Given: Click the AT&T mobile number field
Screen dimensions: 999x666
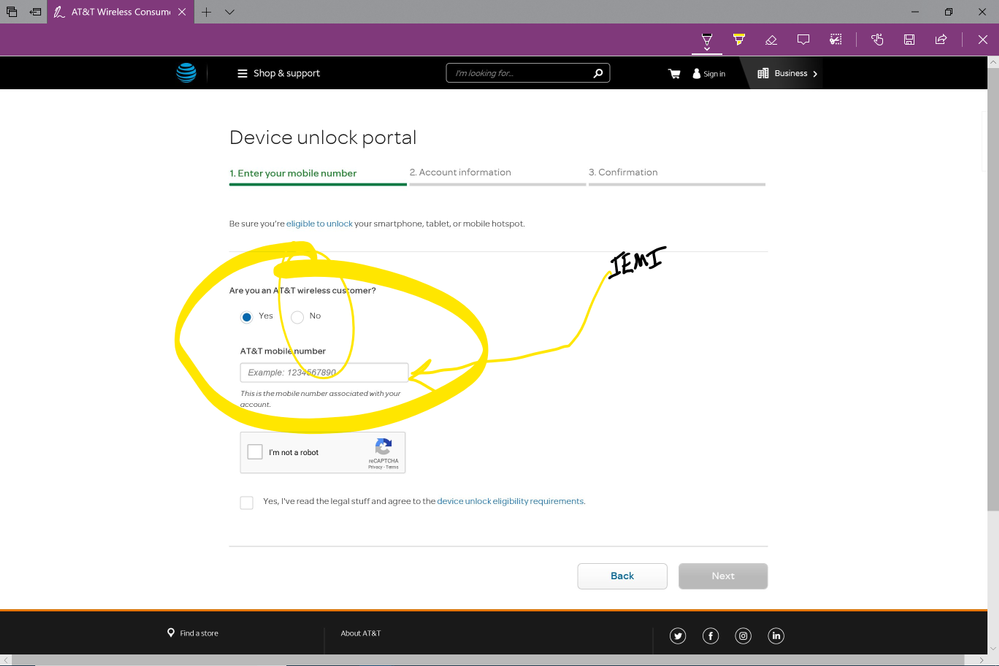Looking at the screenshot, I should tap(323, 373).
